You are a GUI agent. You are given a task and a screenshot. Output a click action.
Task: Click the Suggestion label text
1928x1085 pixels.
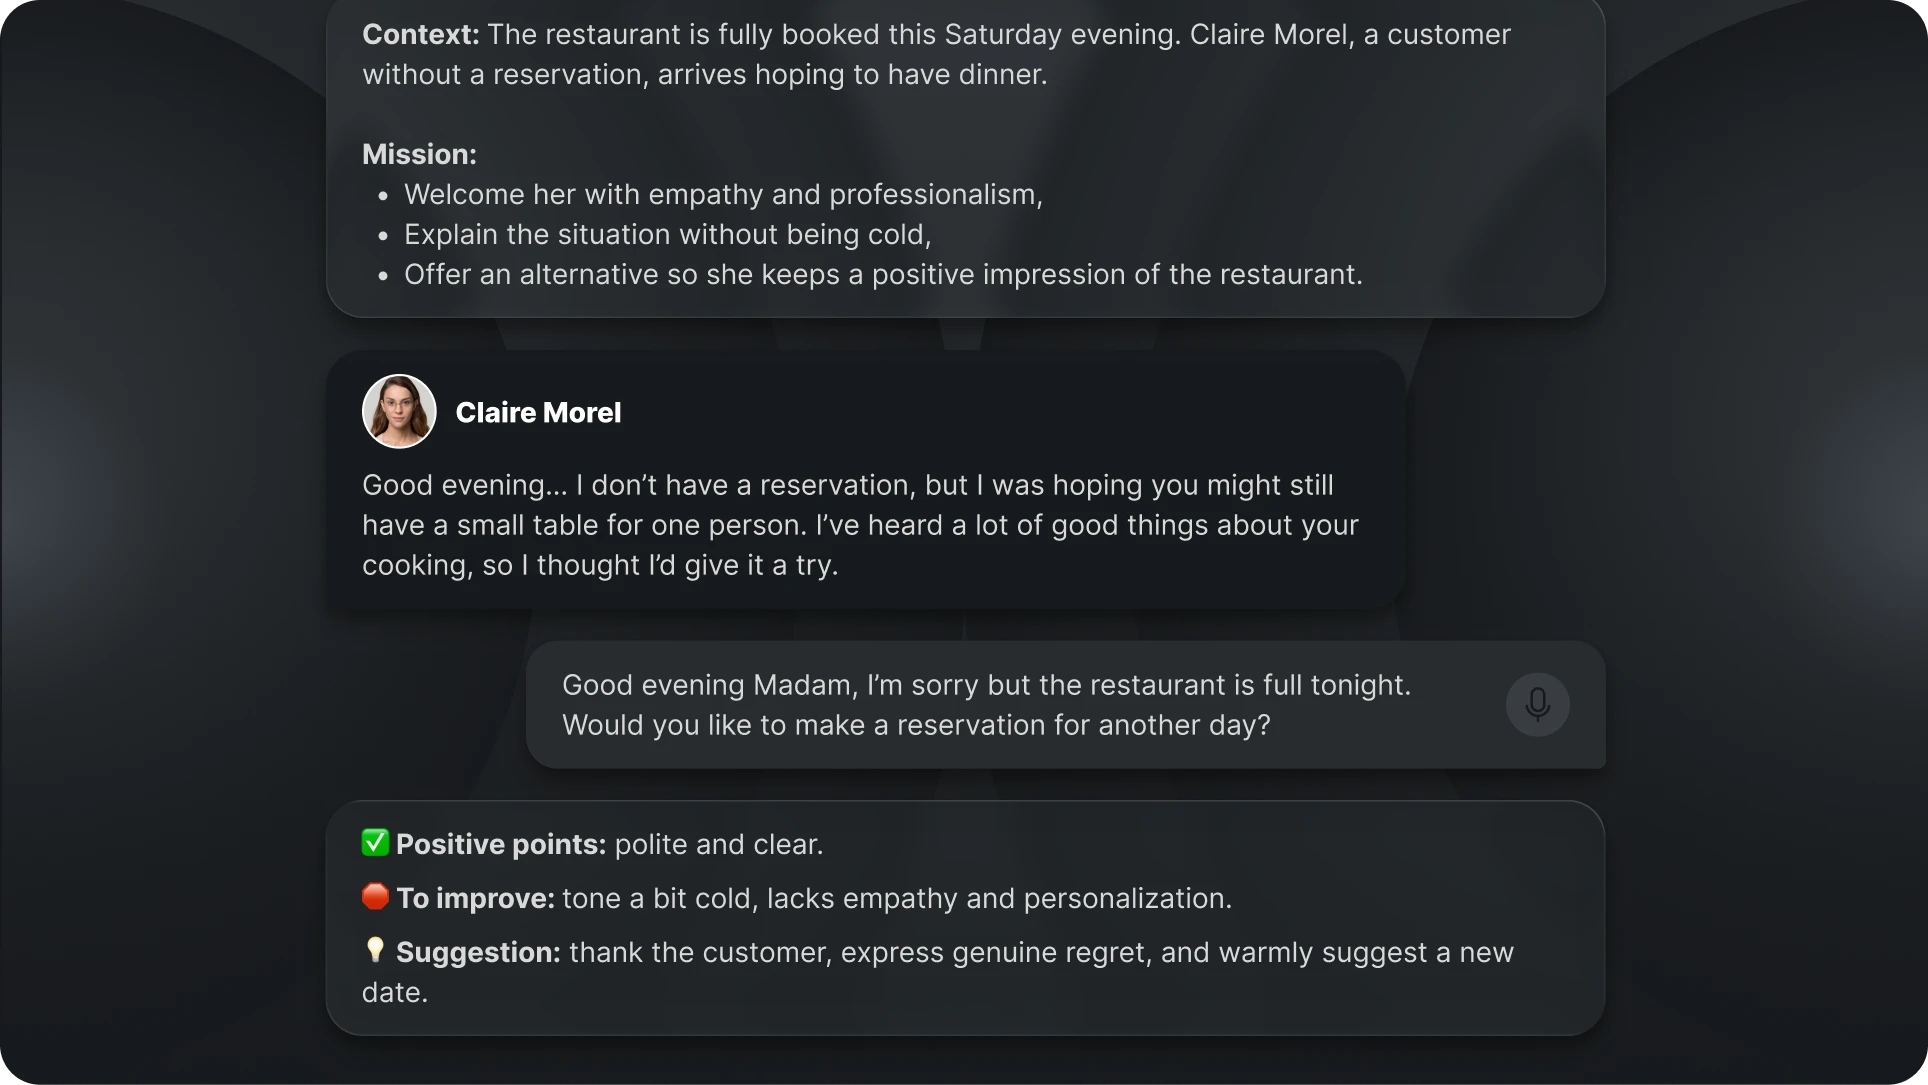477,951
